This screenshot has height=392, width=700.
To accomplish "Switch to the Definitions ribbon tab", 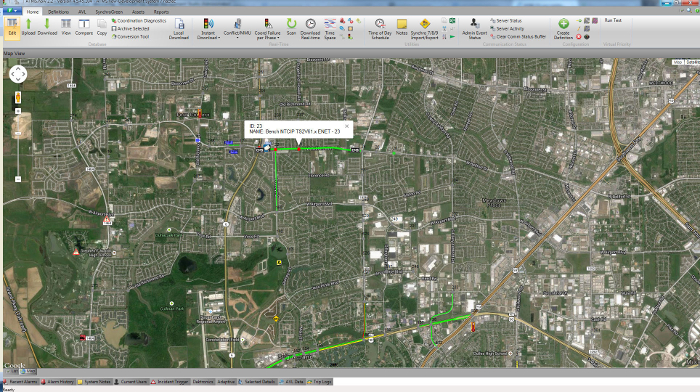I will point(58,12).
